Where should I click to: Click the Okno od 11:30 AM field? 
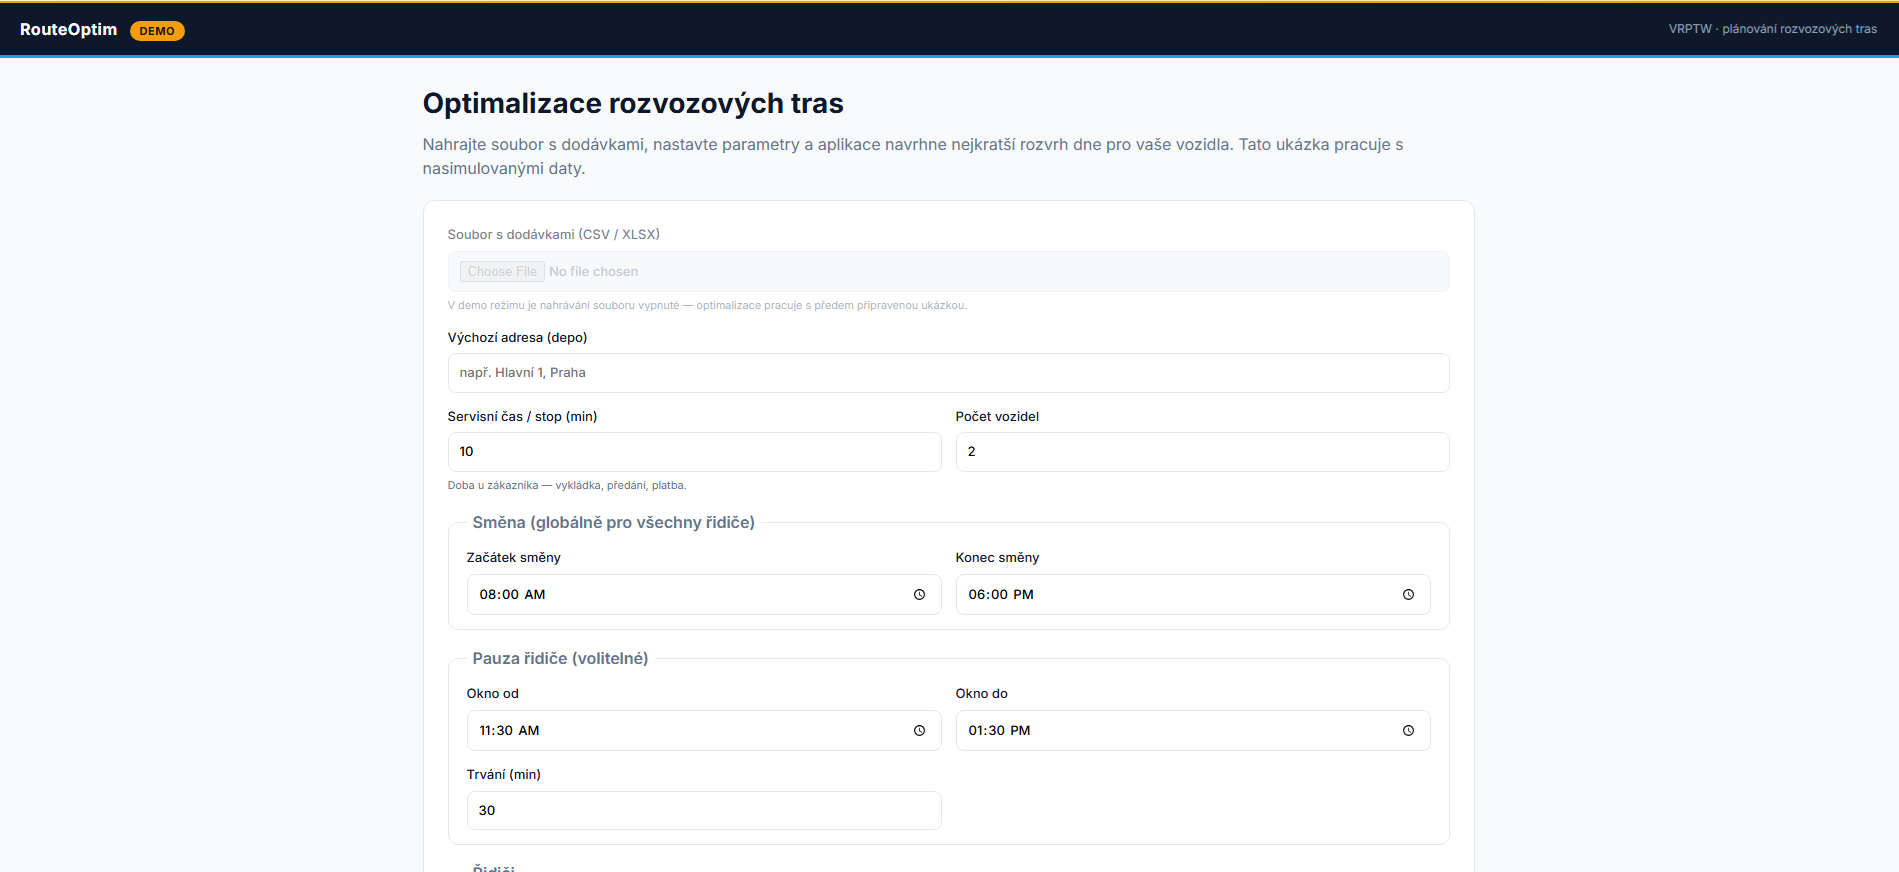[x=704, y=731]
